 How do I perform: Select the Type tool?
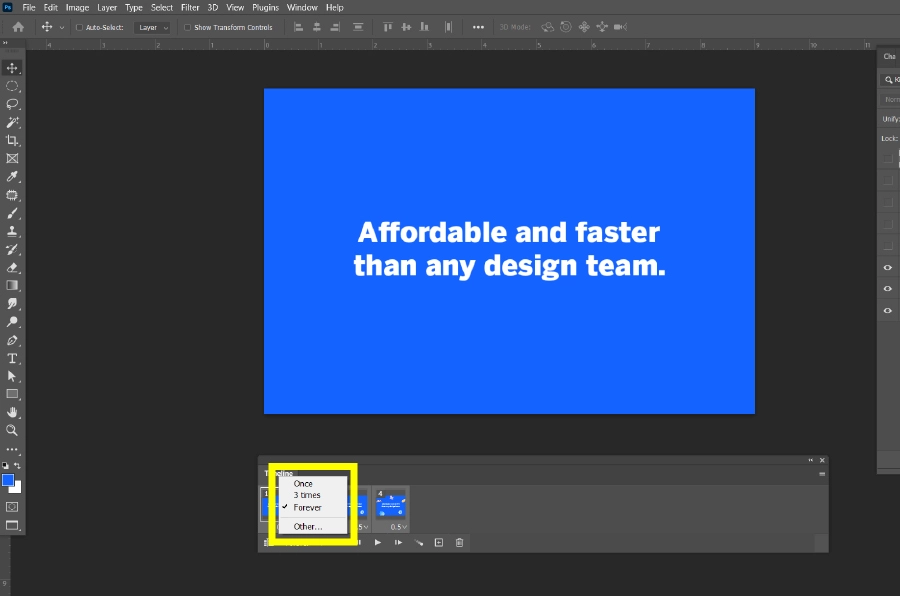13,357
